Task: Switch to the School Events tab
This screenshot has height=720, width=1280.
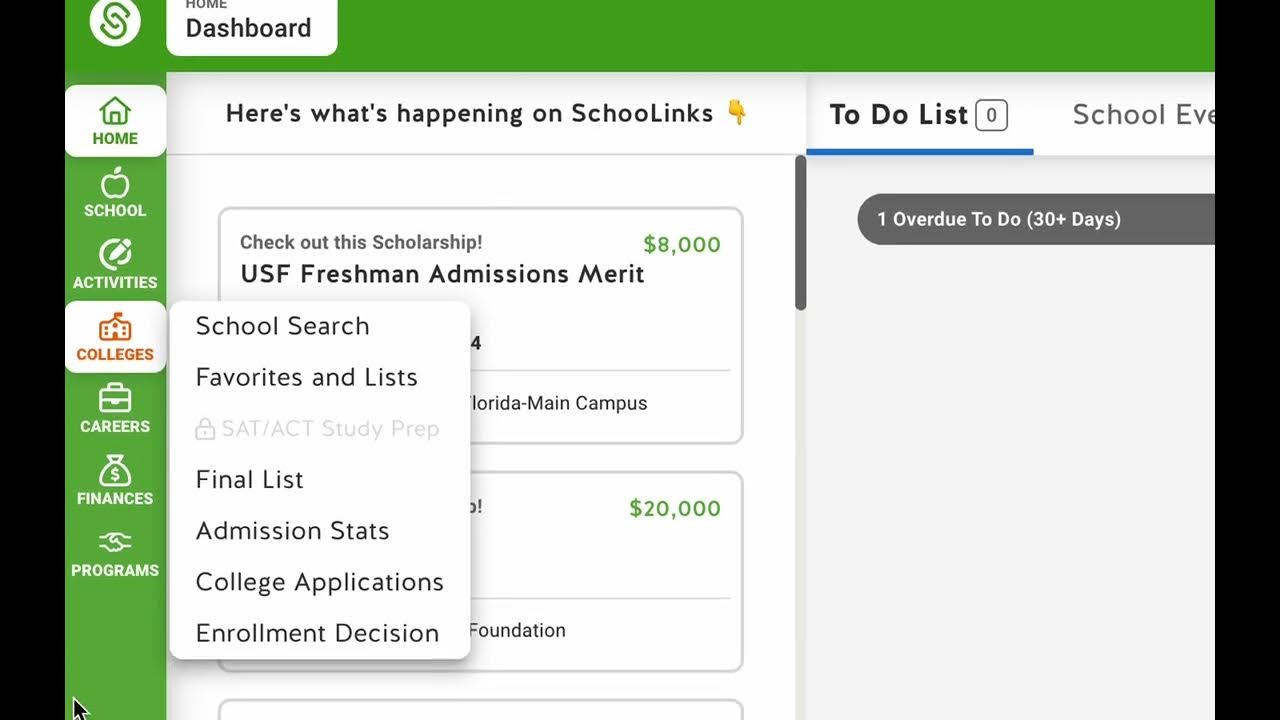Action: click(1142, 115)
